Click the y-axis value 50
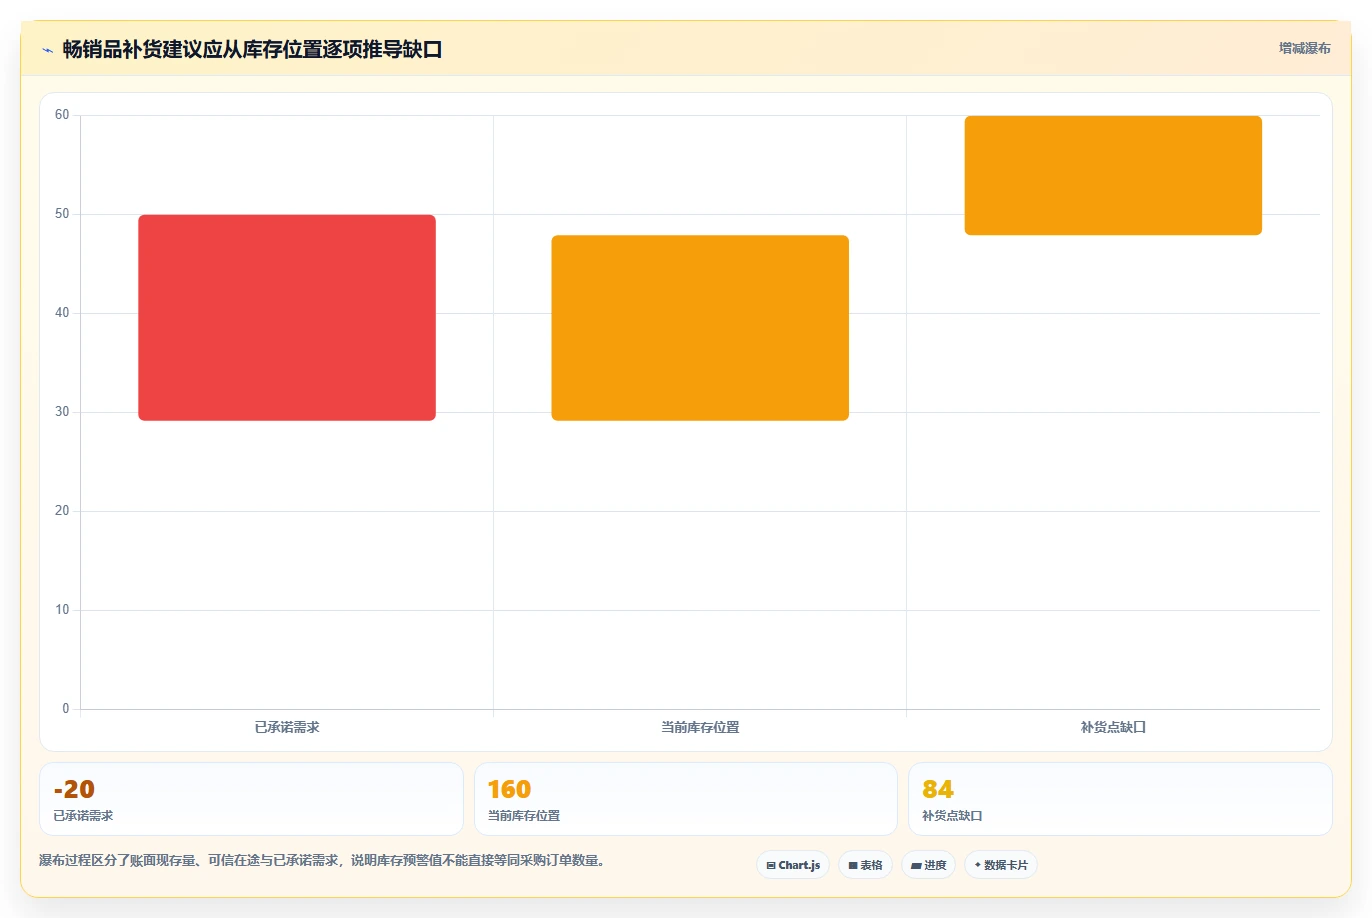The width and height of the screenshot is (1372, 918). pos(62,214)
